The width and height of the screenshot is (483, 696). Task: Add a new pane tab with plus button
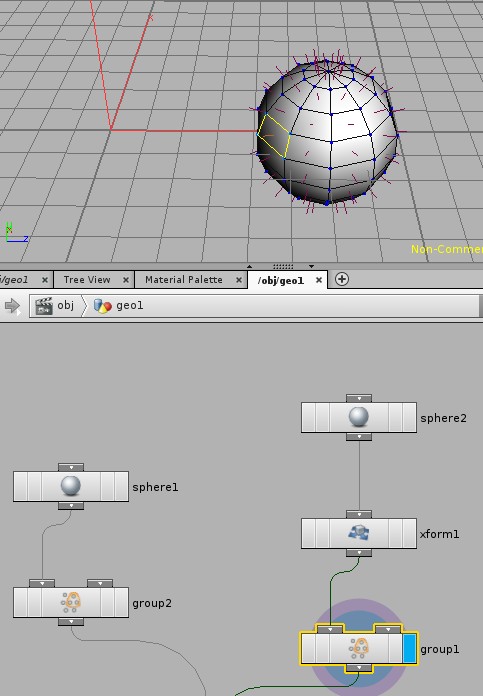click(341, 279)
